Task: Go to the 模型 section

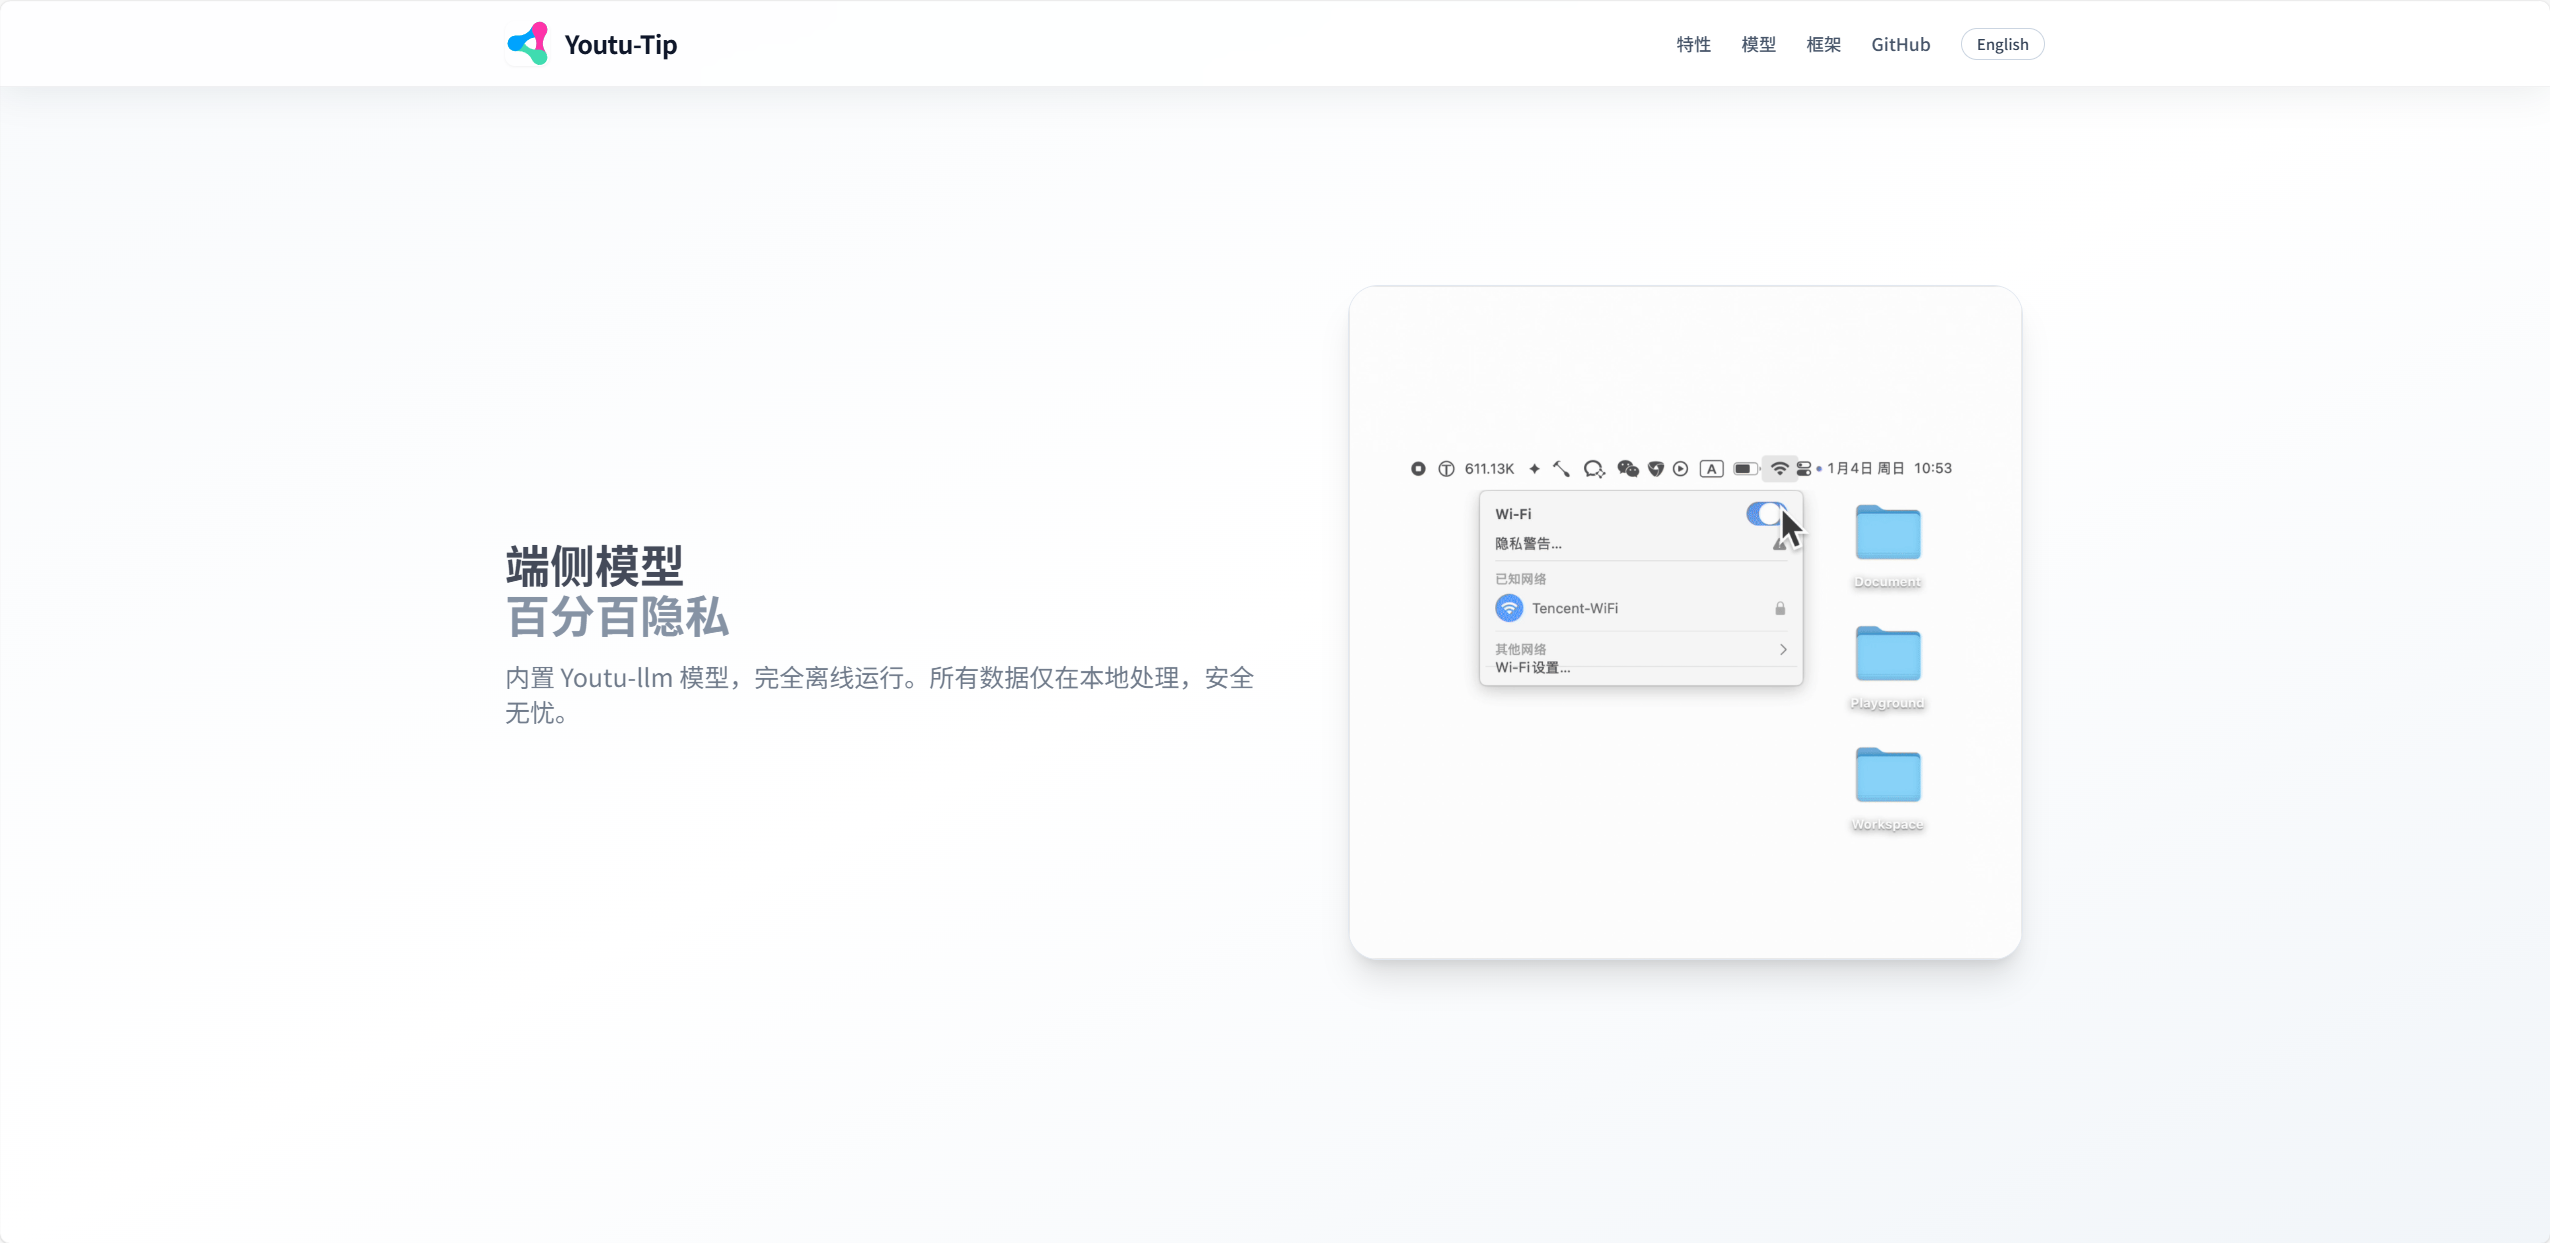Action: (1758, 44)
